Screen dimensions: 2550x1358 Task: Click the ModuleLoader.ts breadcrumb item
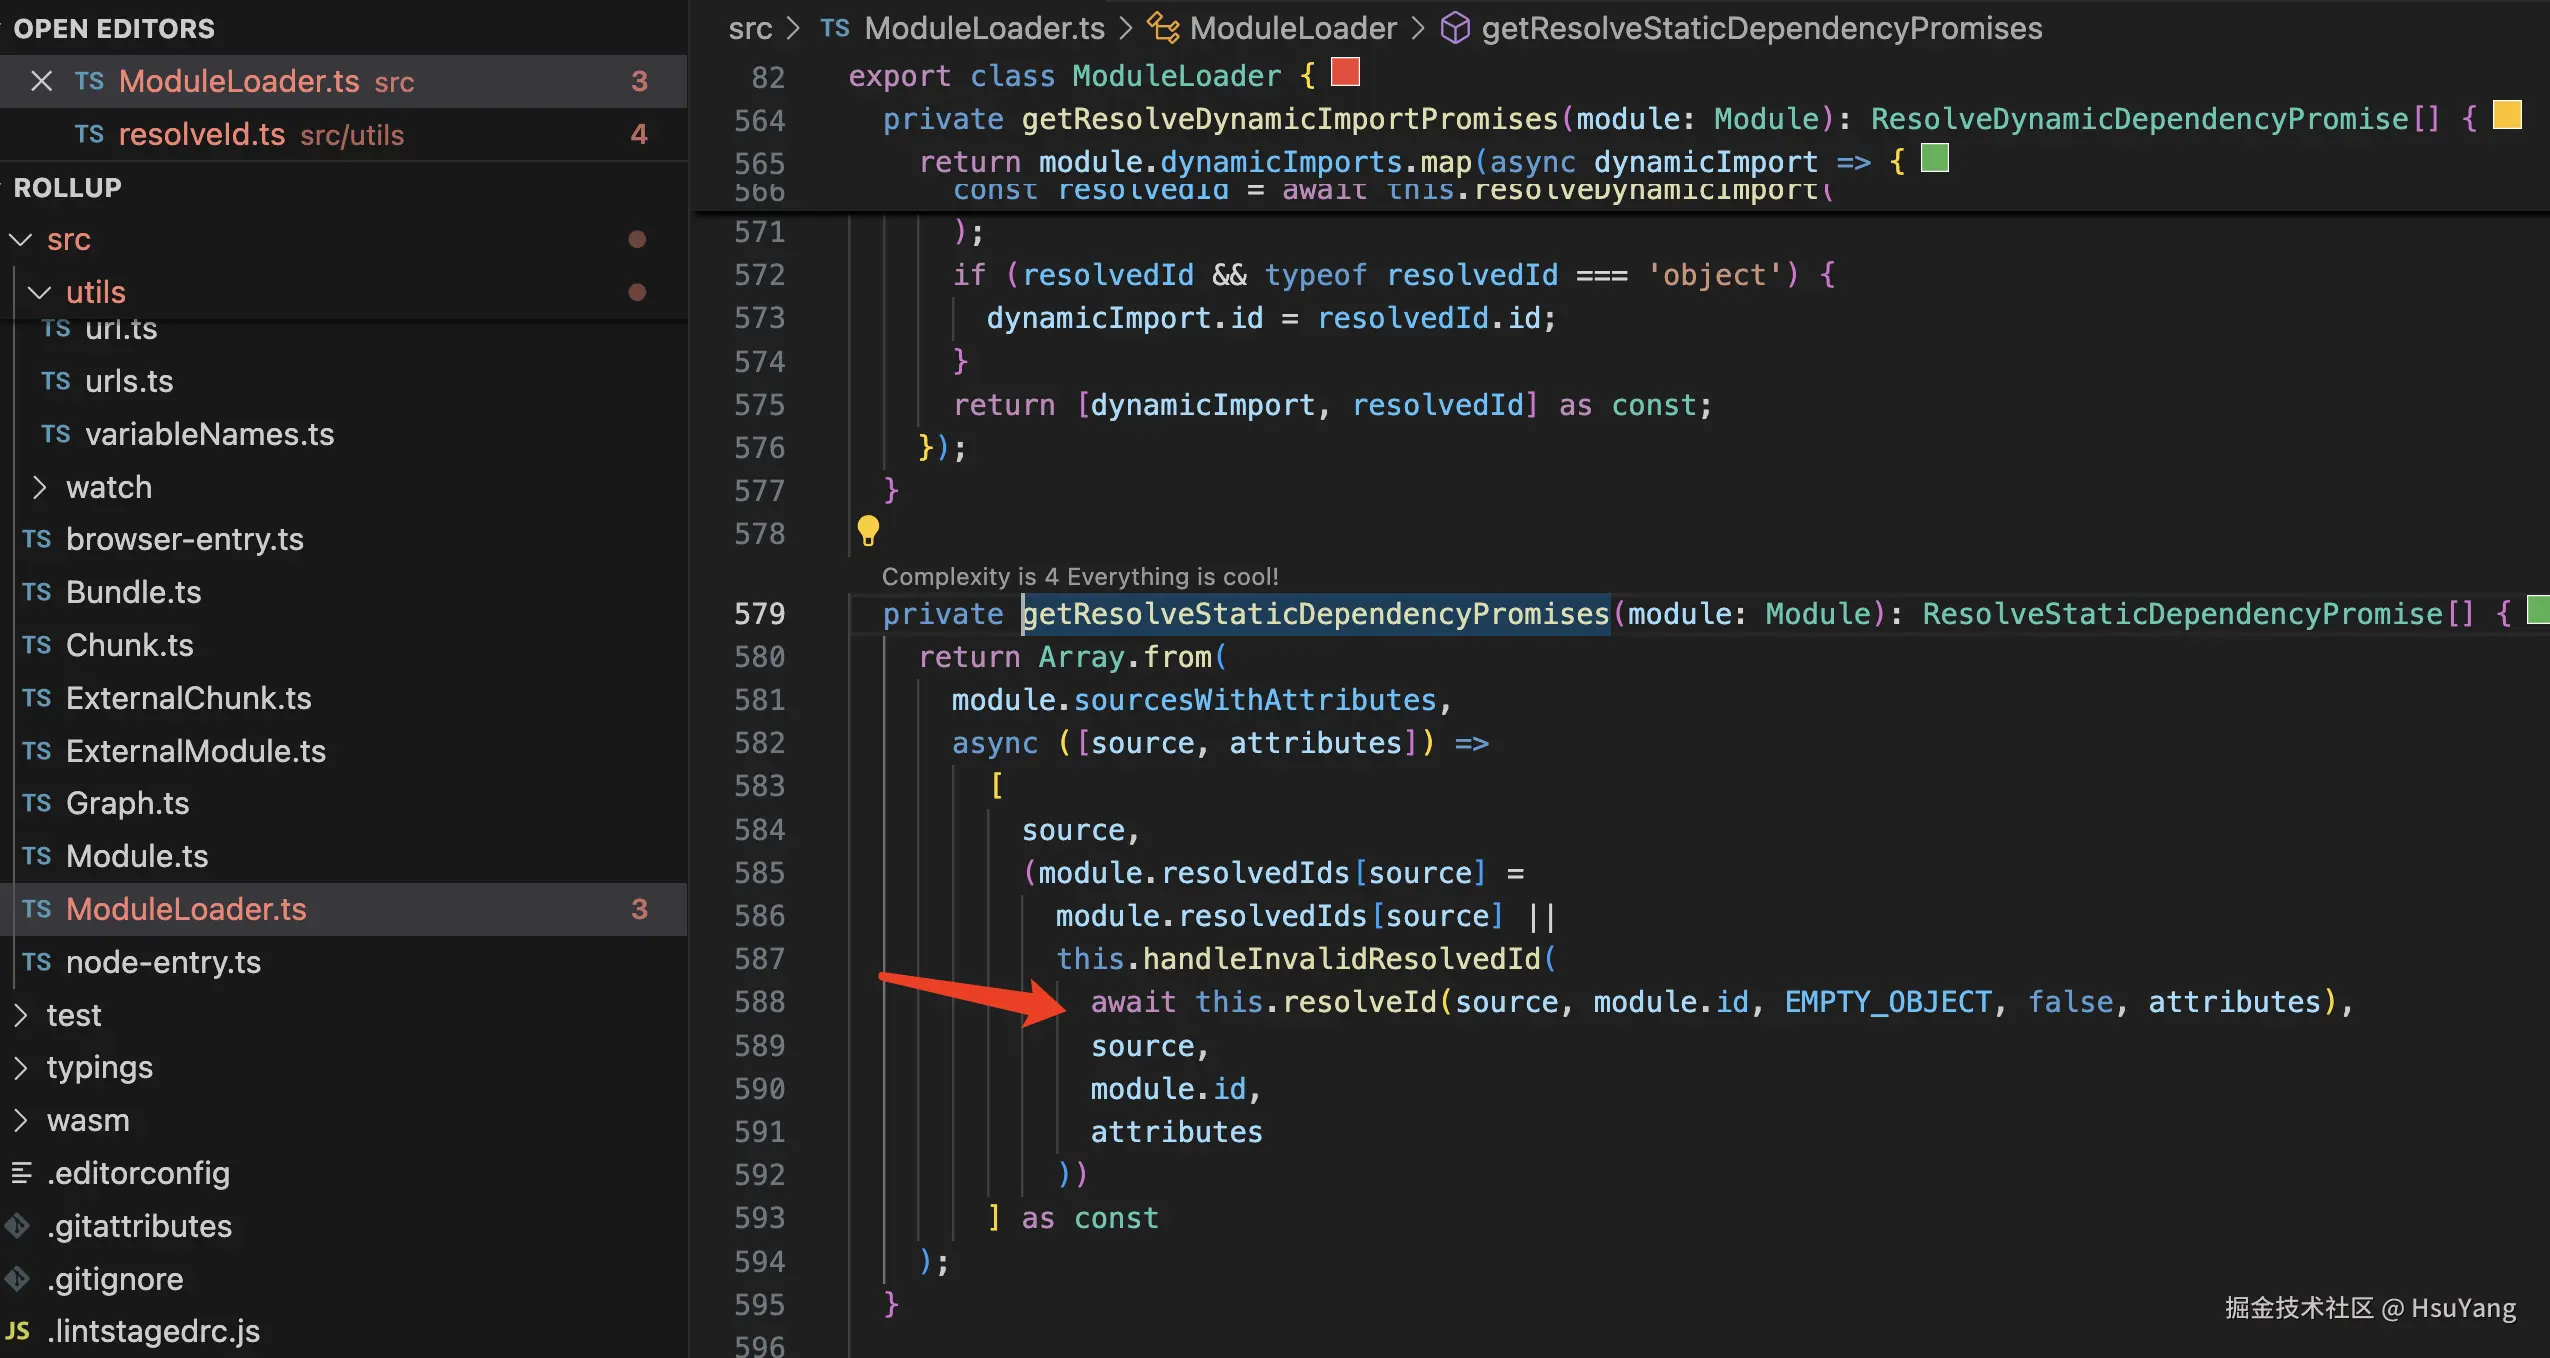pos(984,28)
